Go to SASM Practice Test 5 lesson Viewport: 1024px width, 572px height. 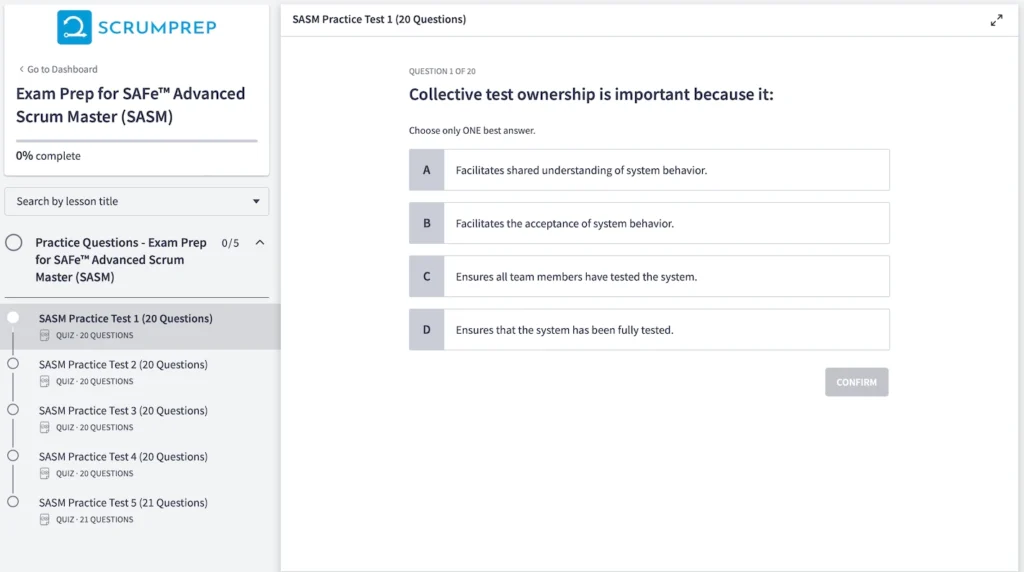point(123,503)
